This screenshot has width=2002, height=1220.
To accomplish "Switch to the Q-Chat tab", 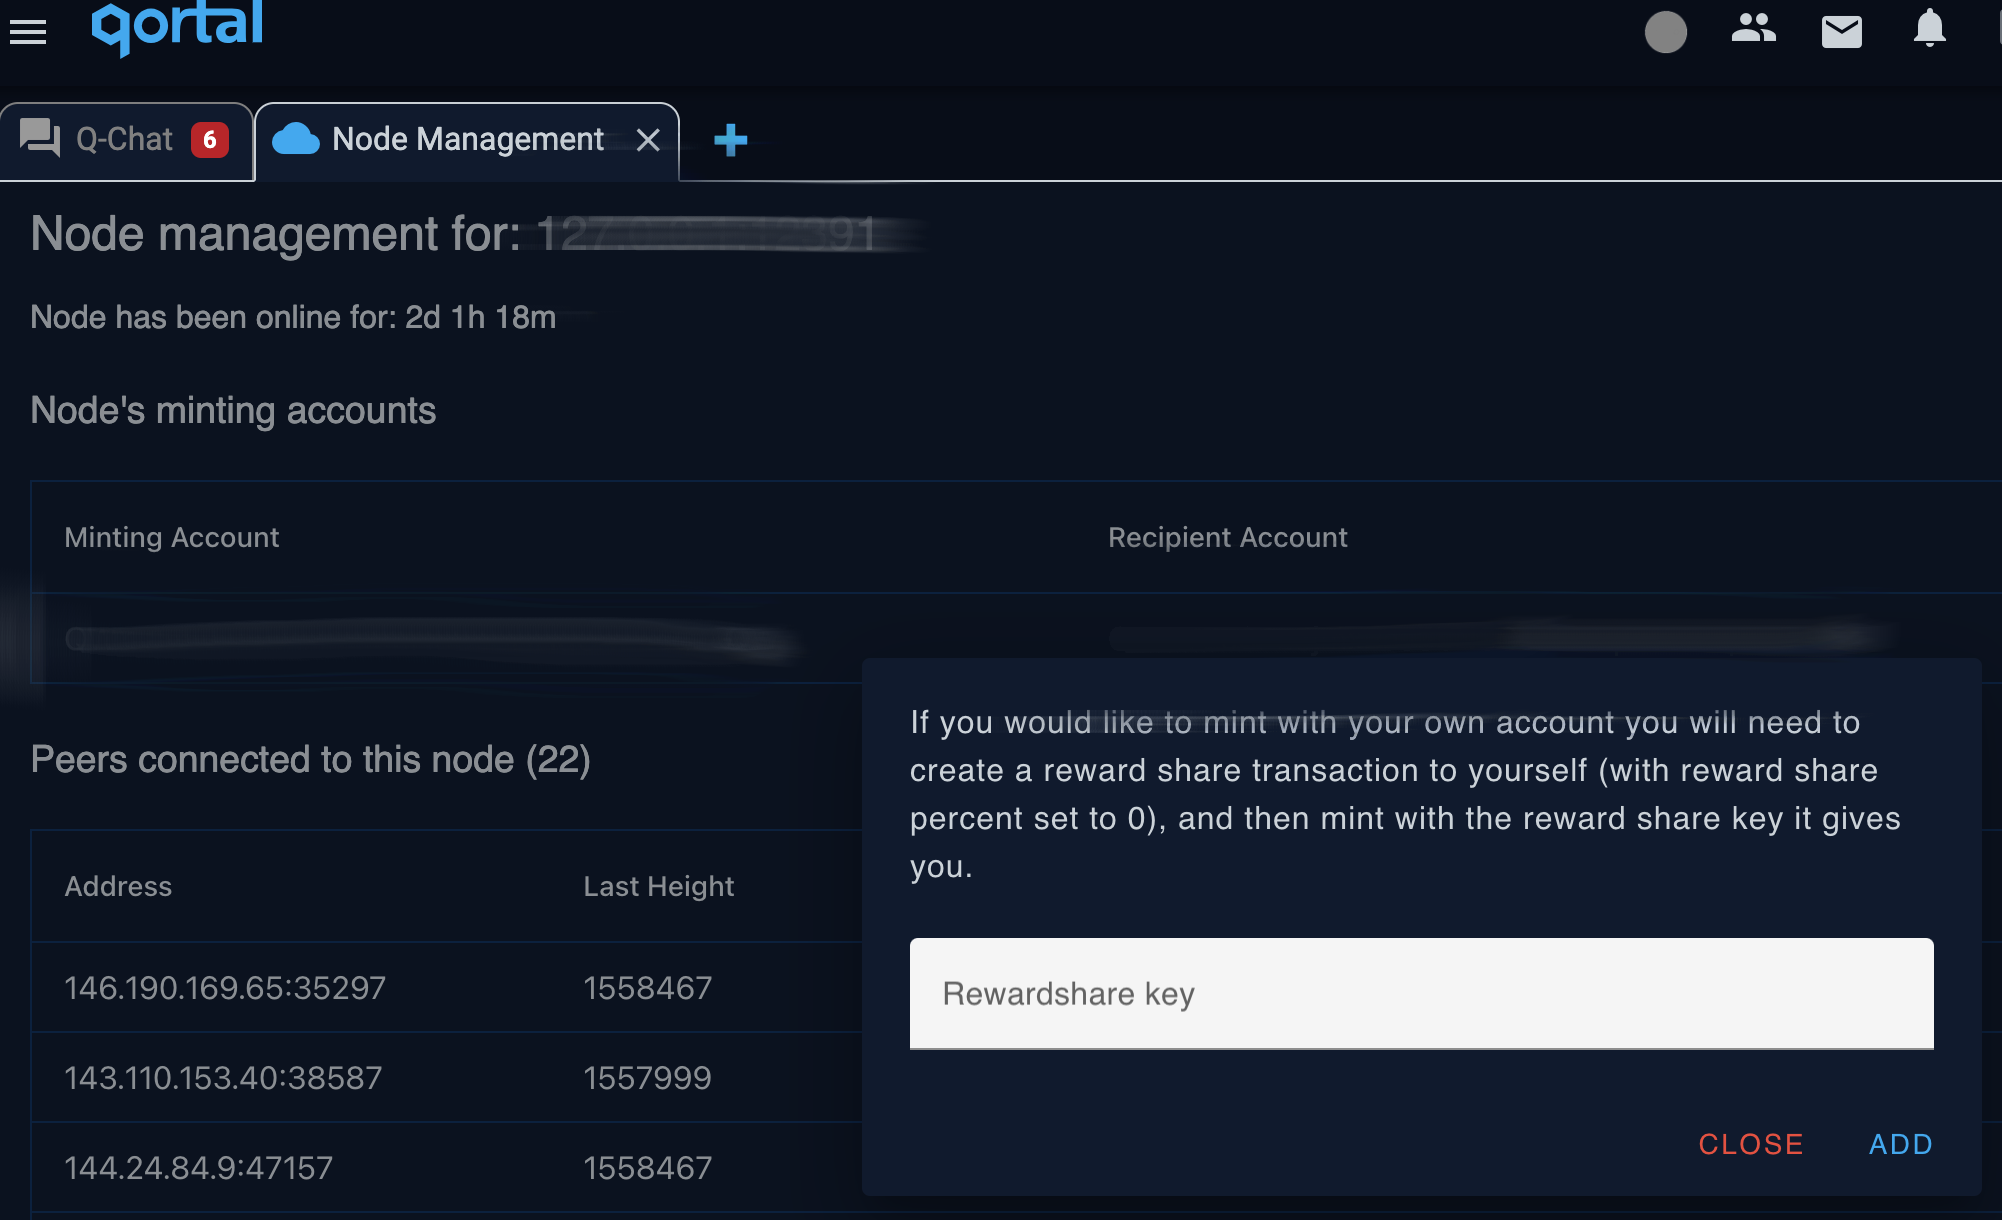I will pyautogui.click(x=126, y=140).
